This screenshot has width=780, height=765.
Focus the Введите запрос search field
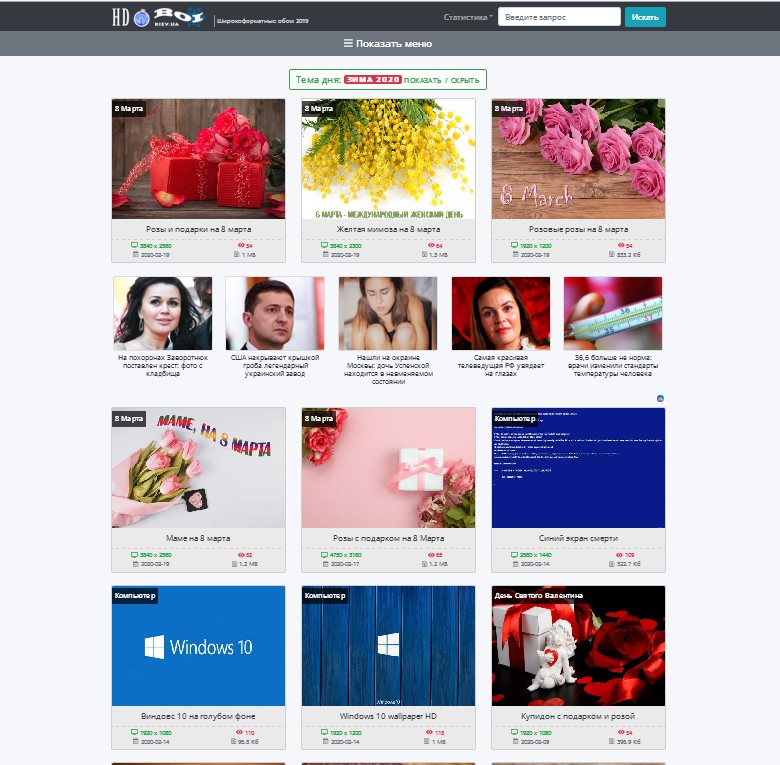(559, 17)
